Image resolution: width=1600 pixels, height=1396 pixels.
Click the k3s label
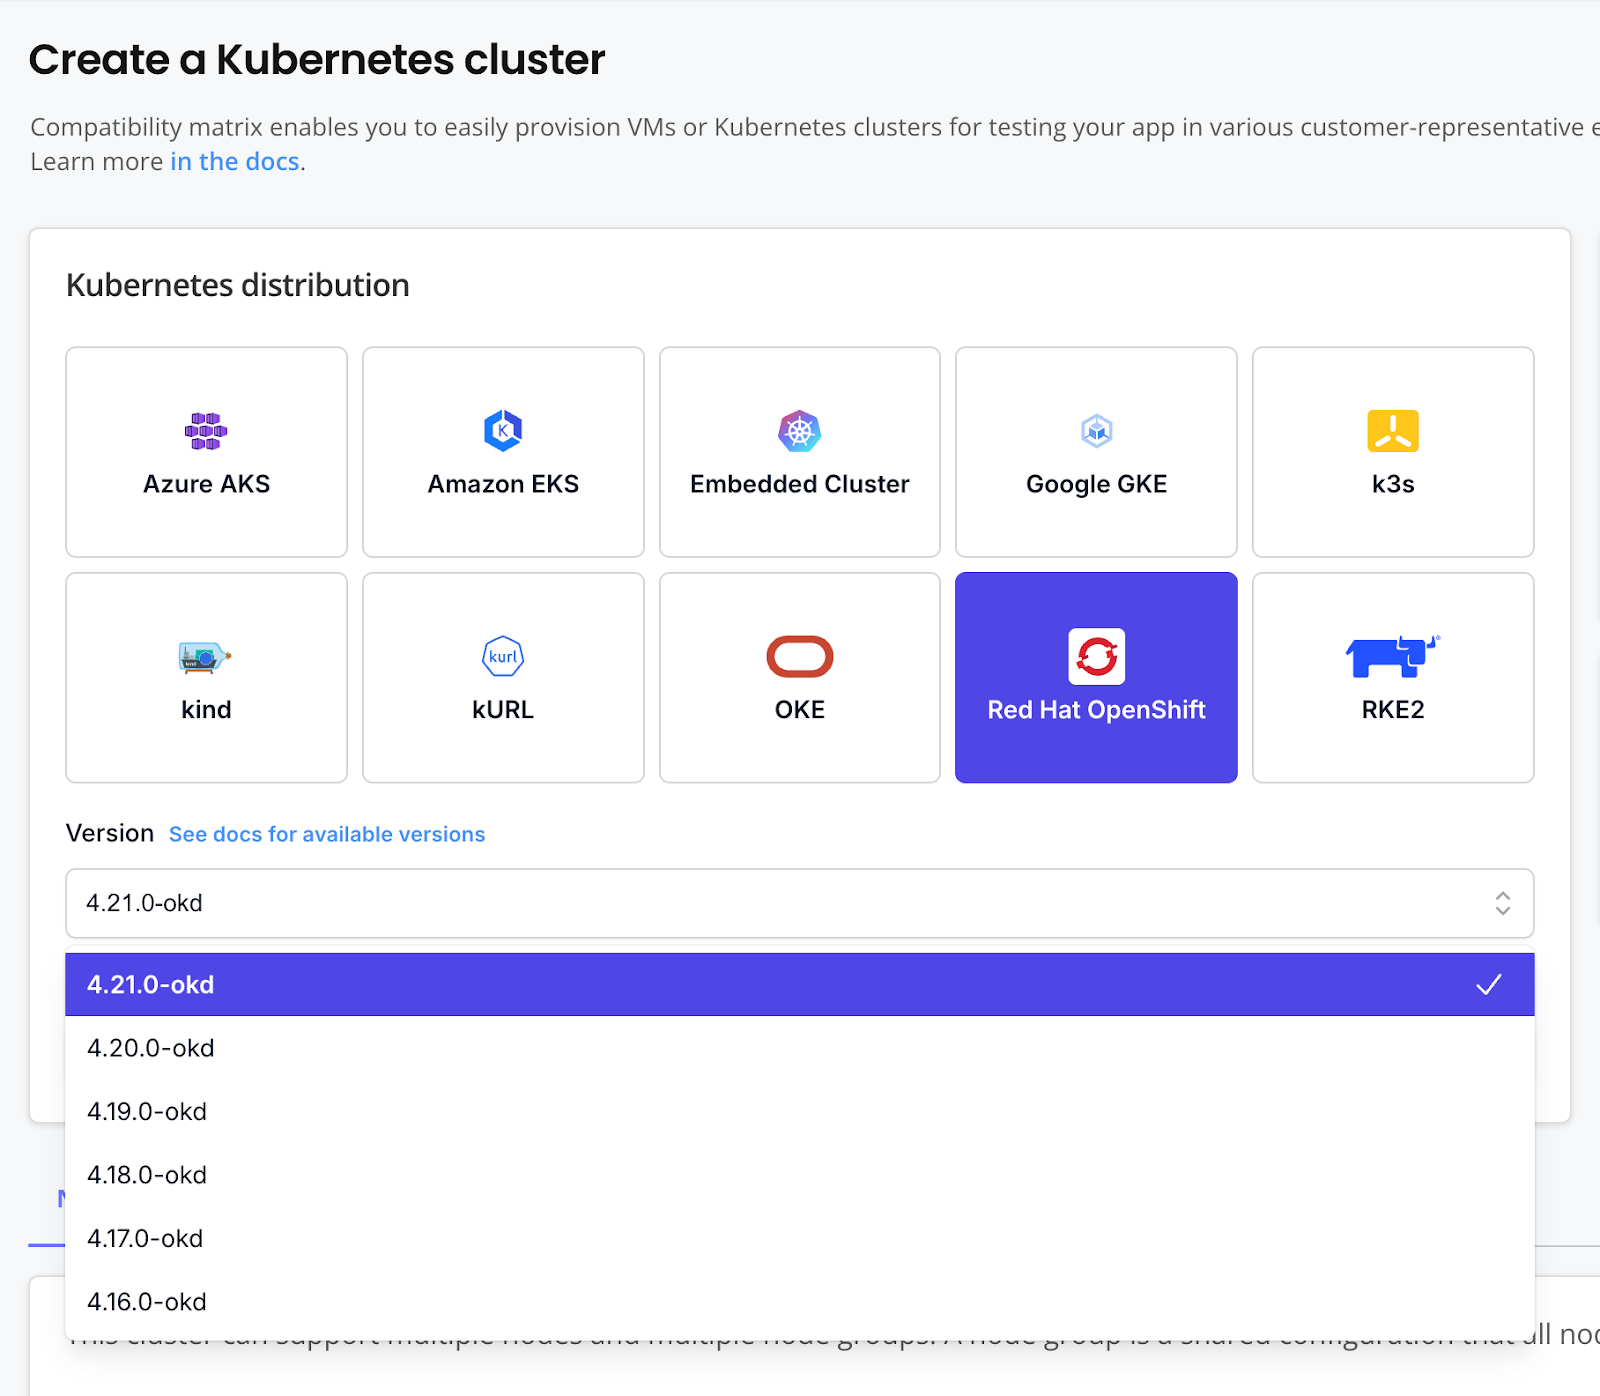(x=1393, y=484)
